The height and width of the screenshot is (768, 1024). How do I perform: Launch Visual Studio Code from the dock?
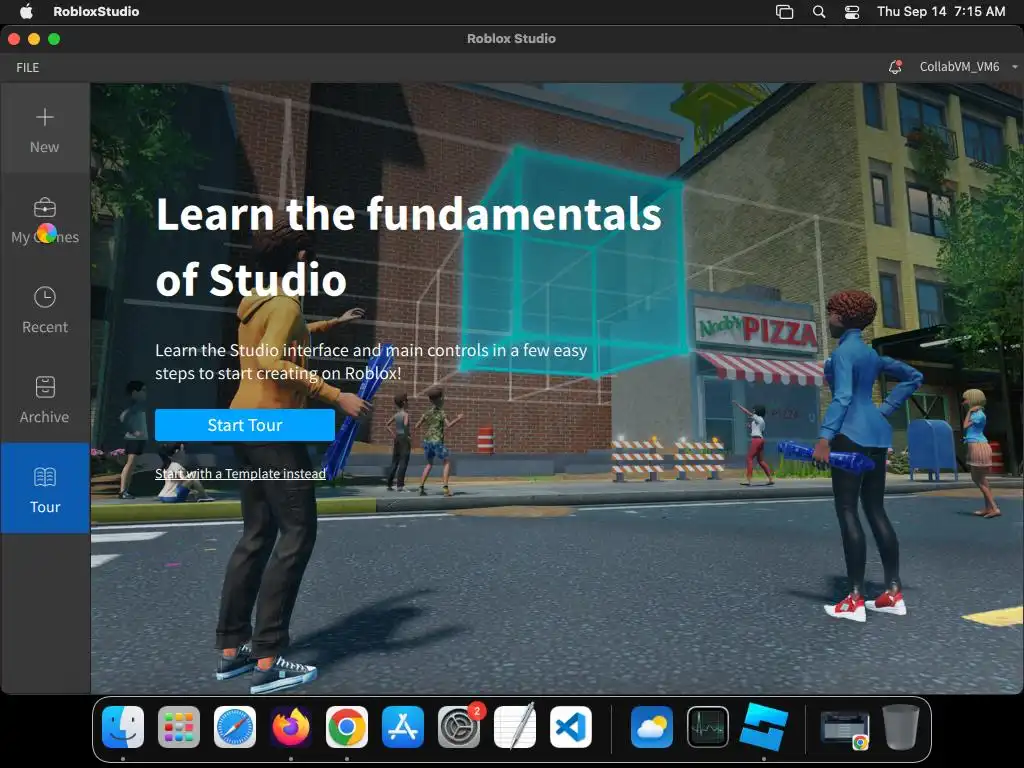(x=571, y=727)
